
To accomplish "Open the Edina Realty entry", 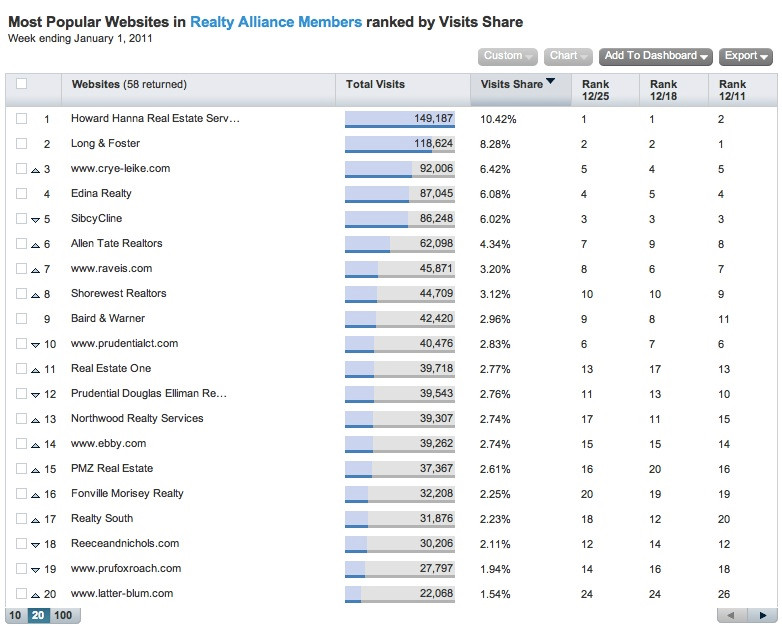I will pos(101,194).
